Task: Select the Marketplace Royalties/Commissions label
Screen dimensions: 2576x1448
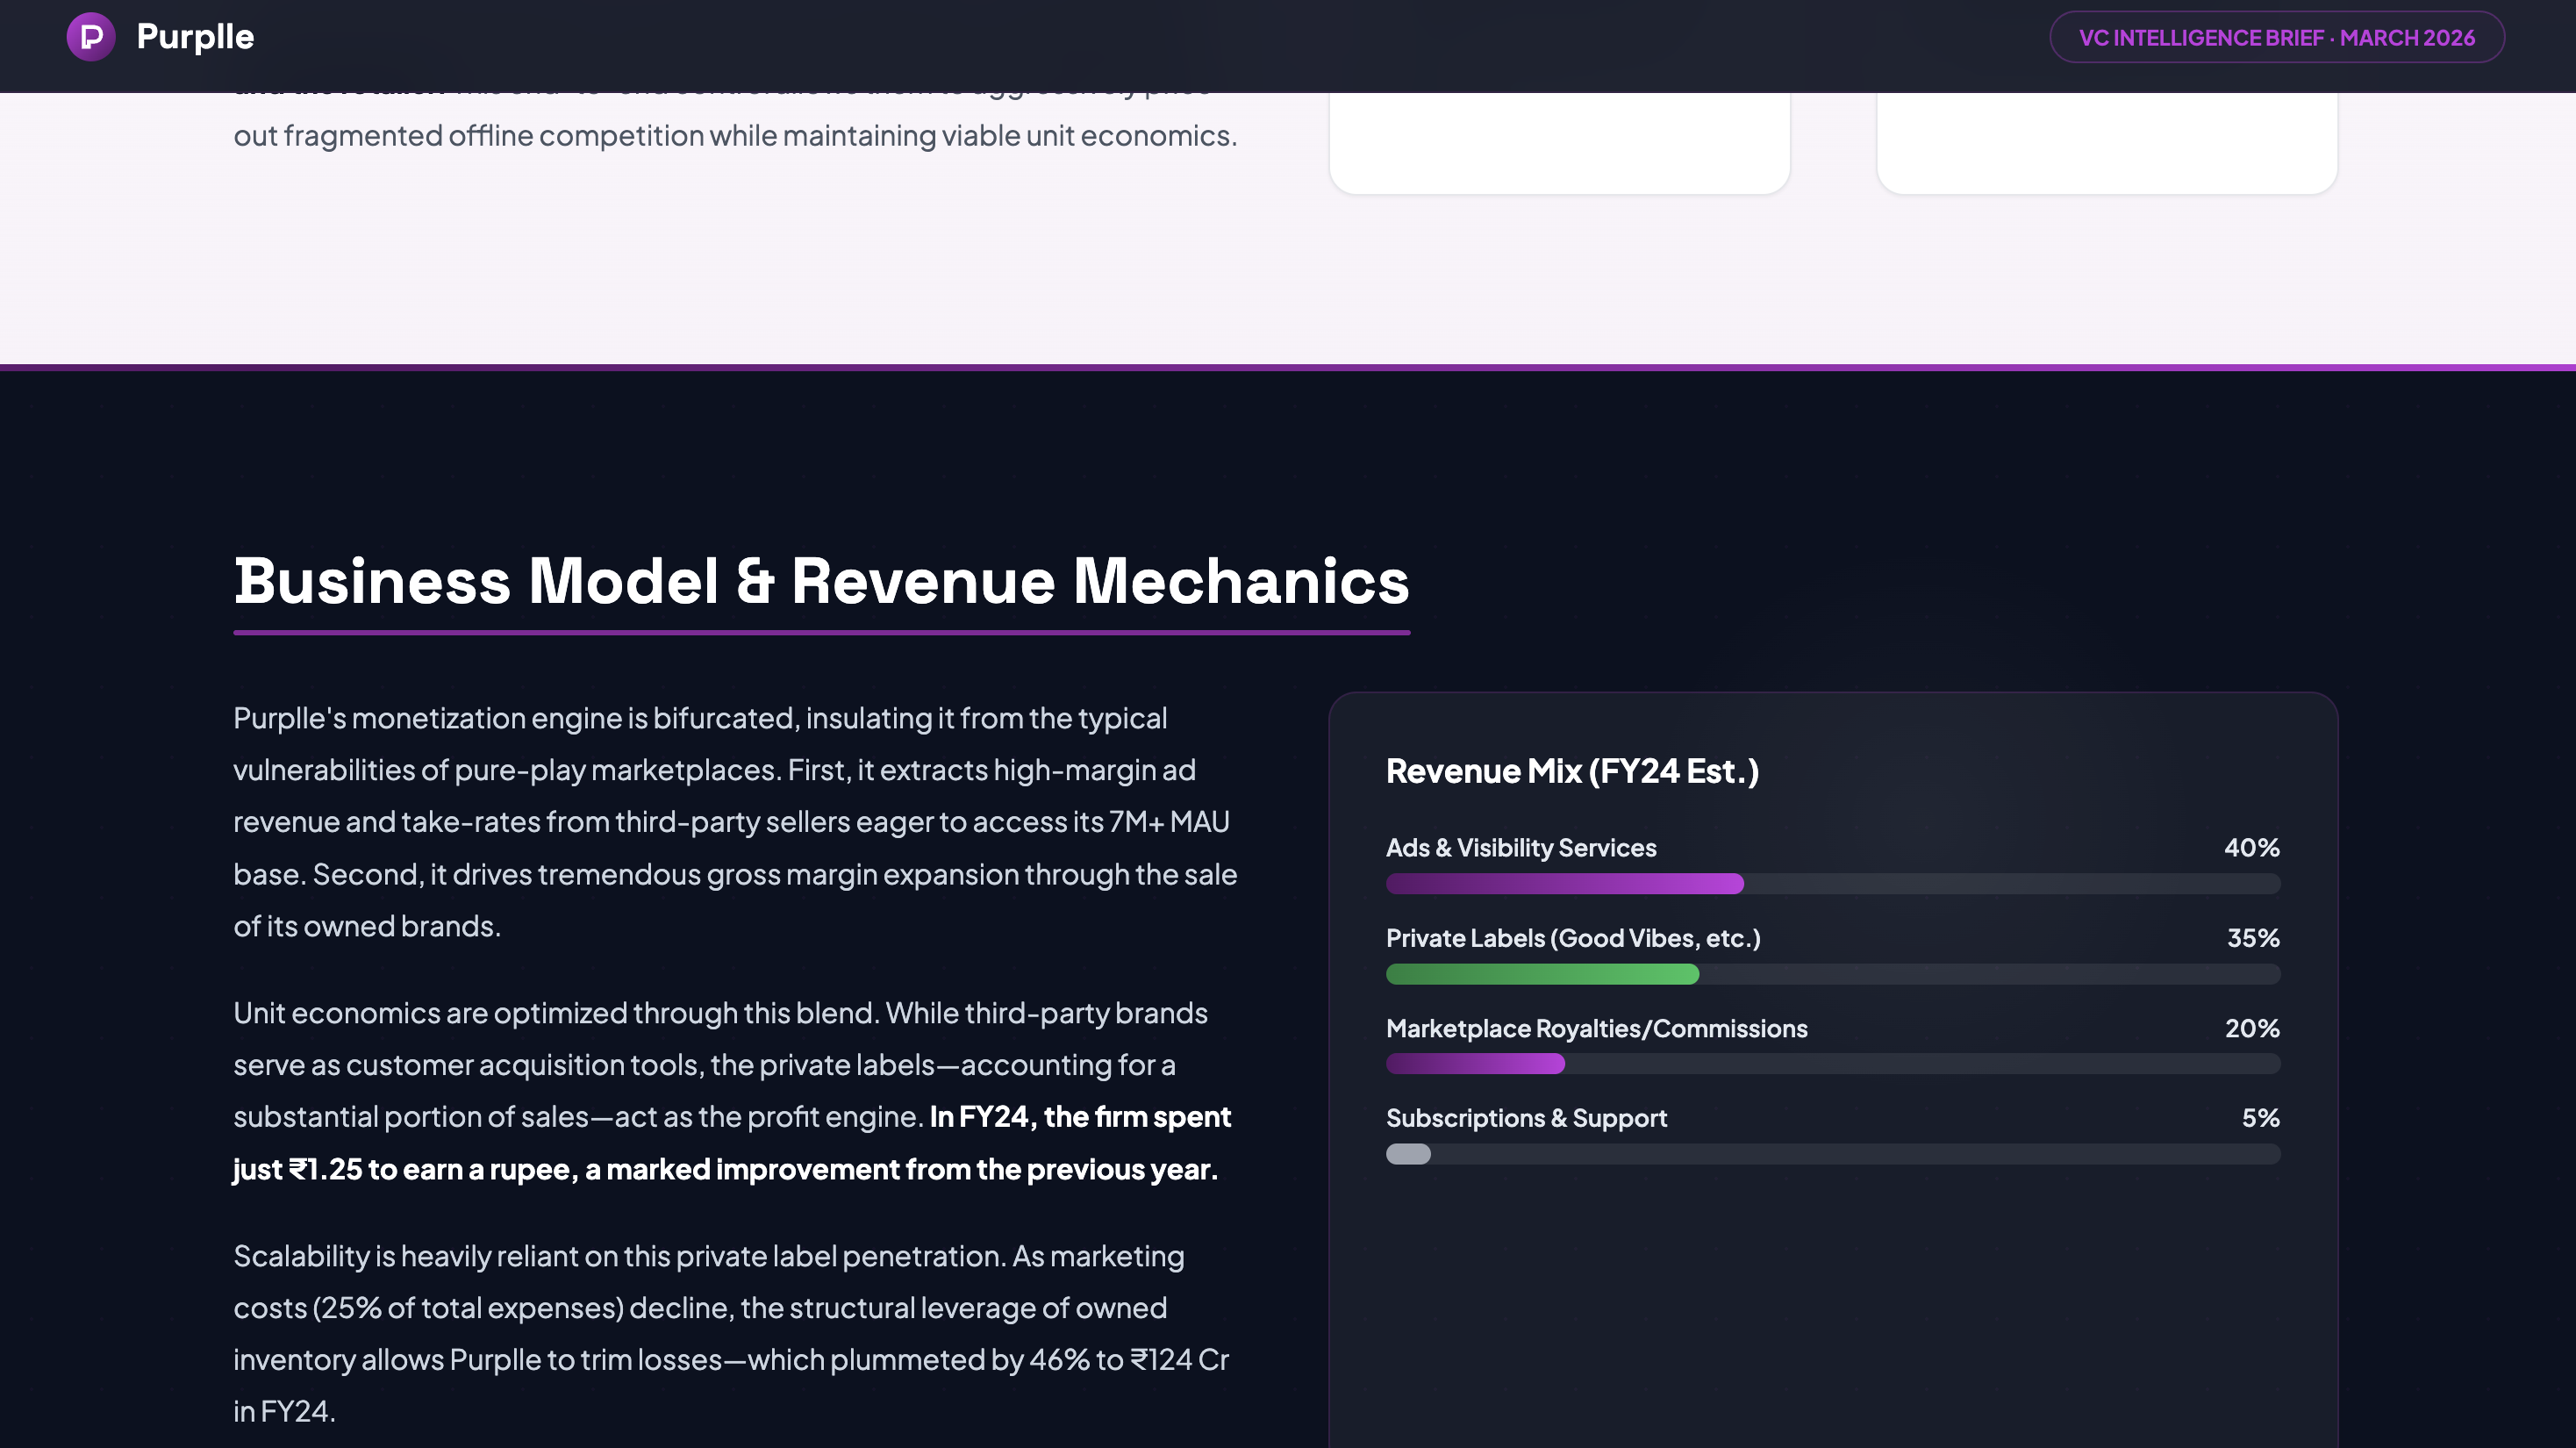Action: click(x=1596, y=1028)
